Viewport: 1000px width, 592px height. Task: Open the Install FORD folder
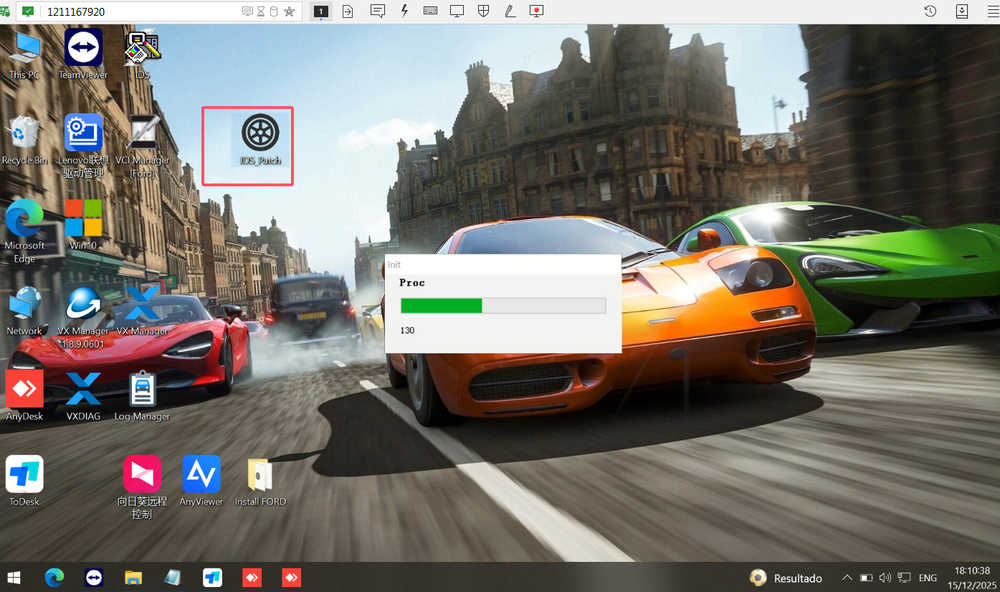click(260, 474)
